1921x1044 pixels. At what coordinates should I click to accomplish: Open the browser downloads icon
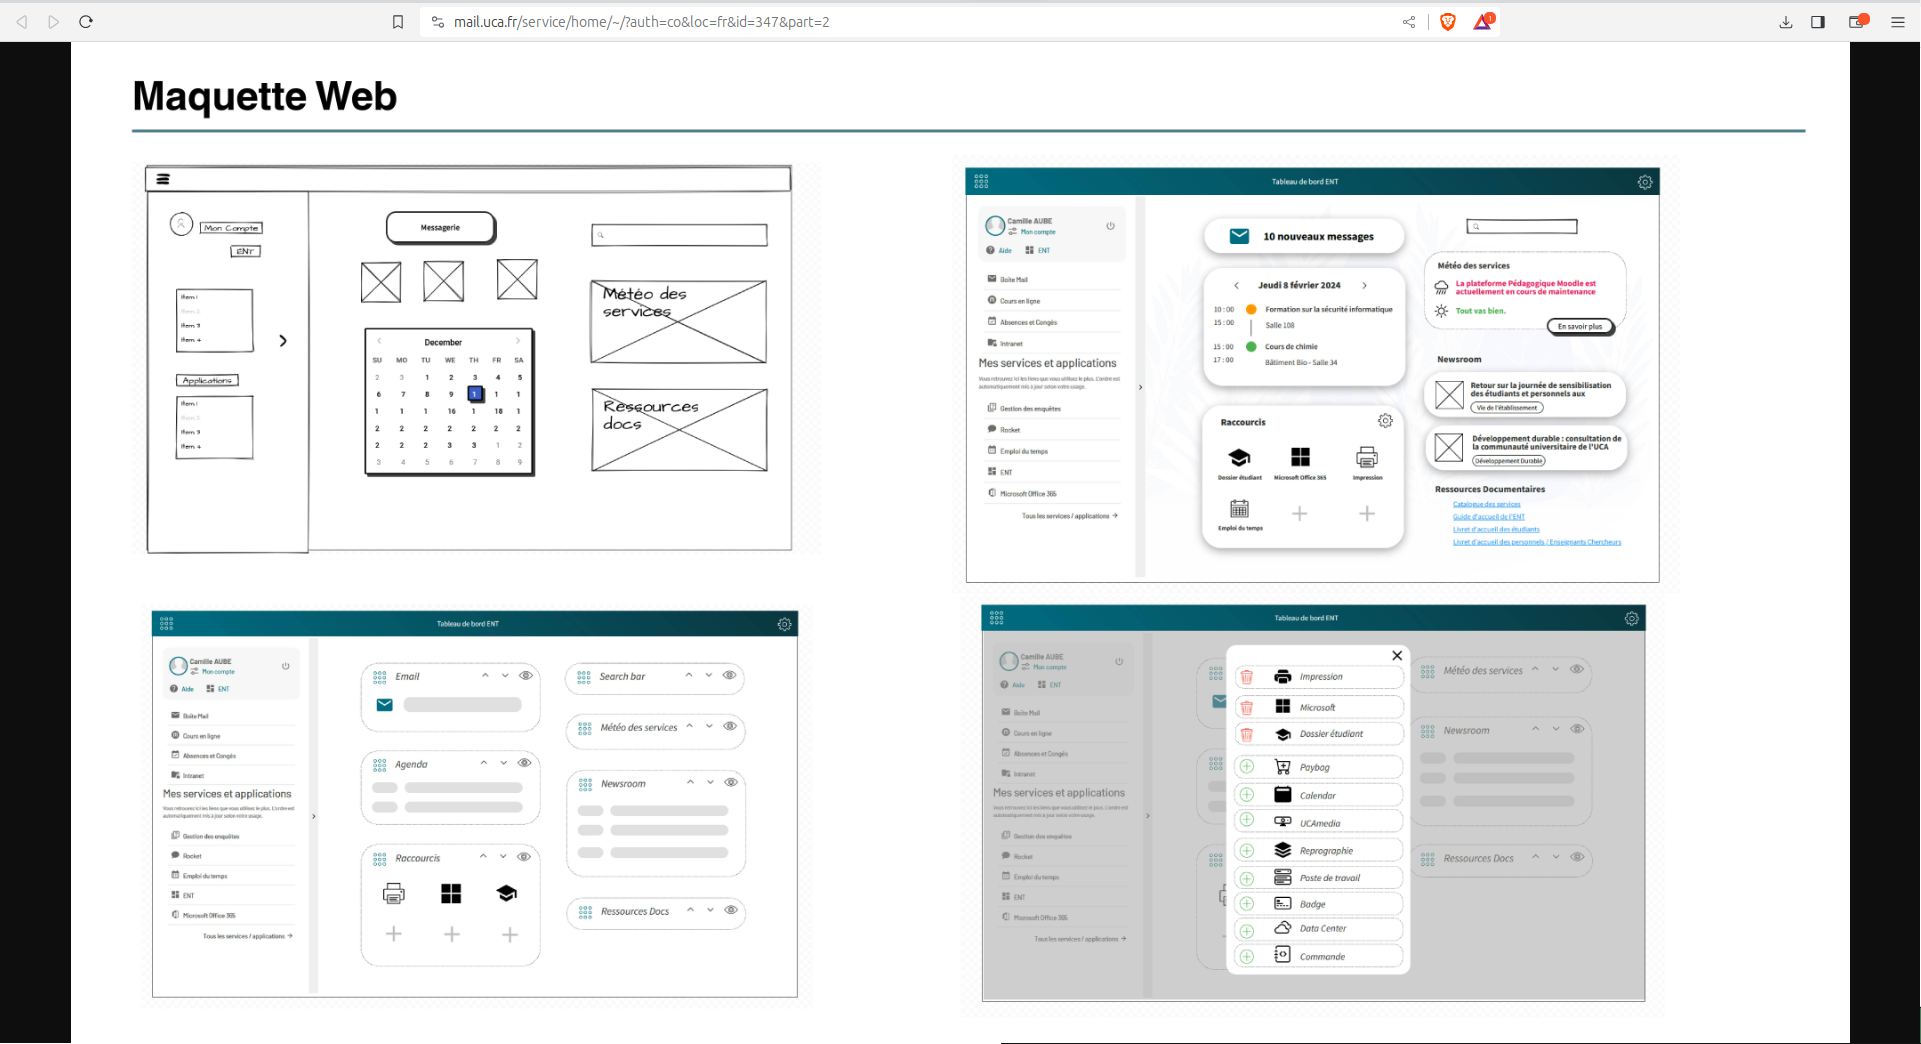(x=1786, y=22)
